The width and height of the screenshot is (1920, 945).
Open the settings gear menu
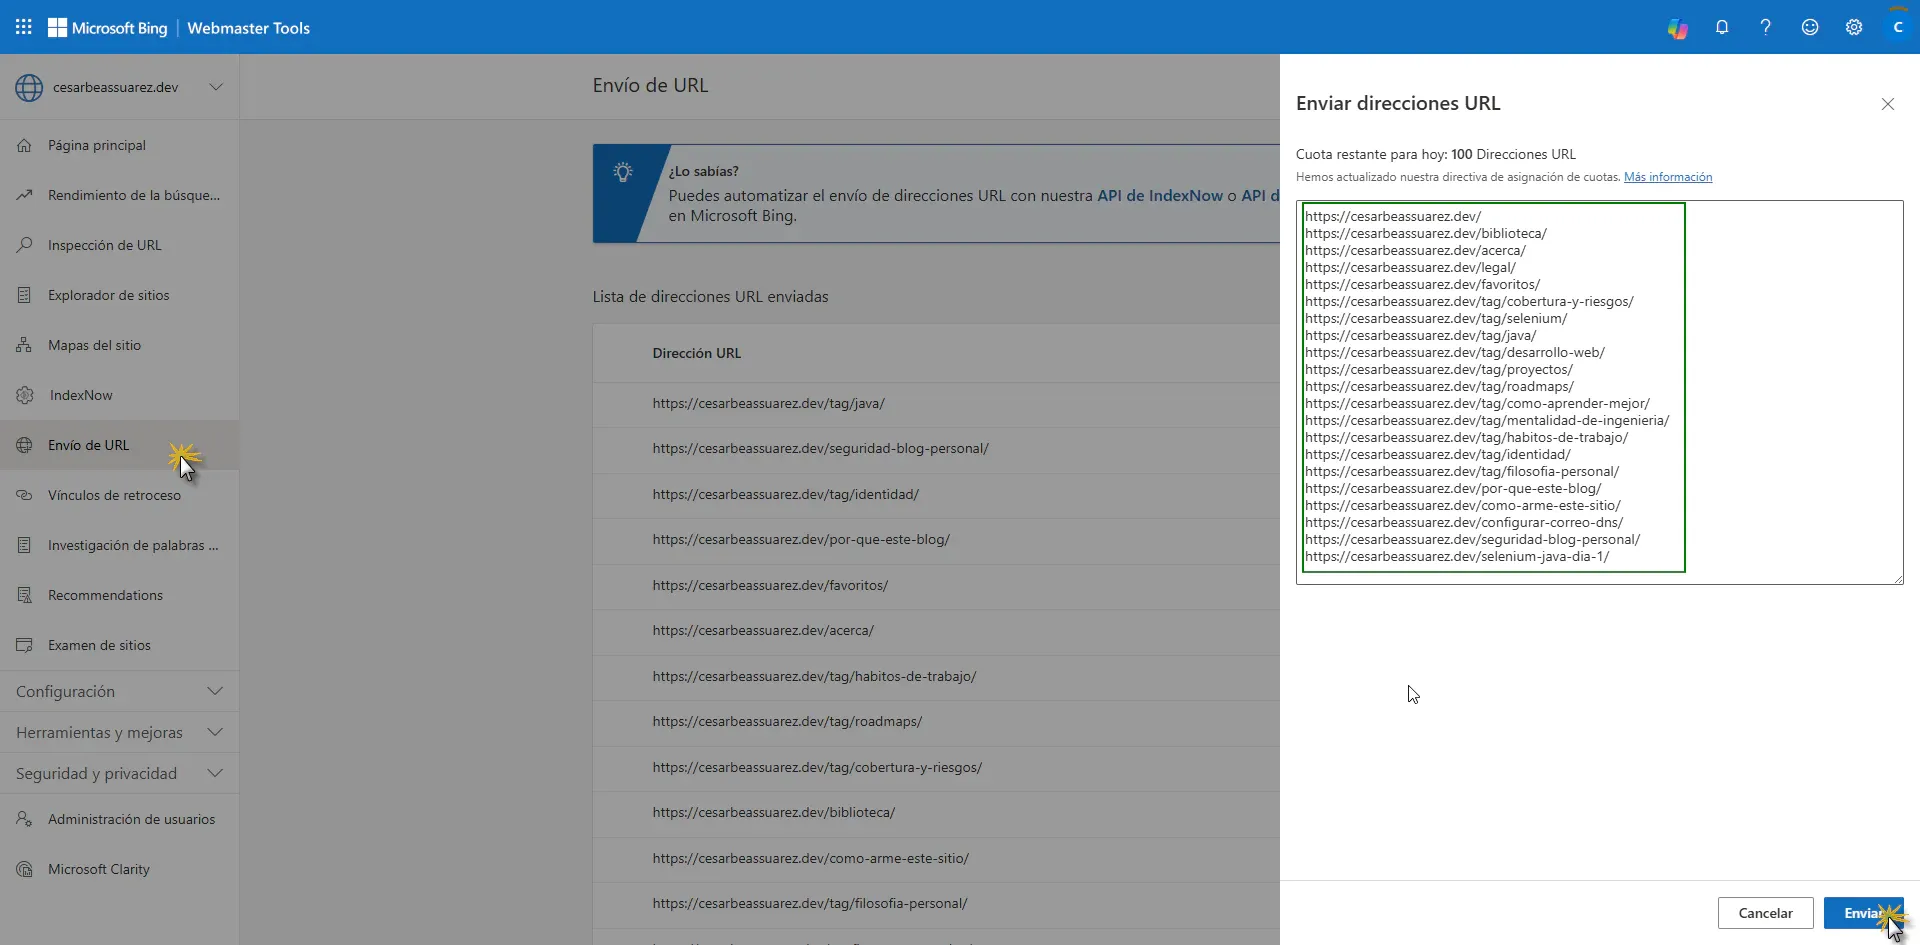click(x=1854, y=27)
